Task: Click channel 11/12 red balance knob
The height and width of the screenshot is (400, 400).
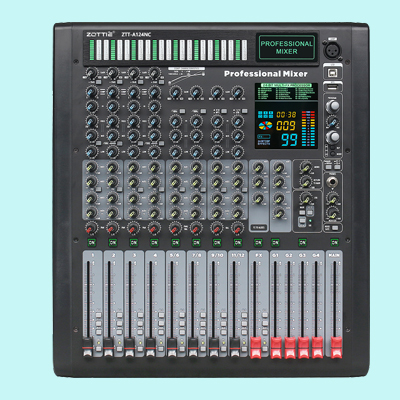Action: pos(238,228)
